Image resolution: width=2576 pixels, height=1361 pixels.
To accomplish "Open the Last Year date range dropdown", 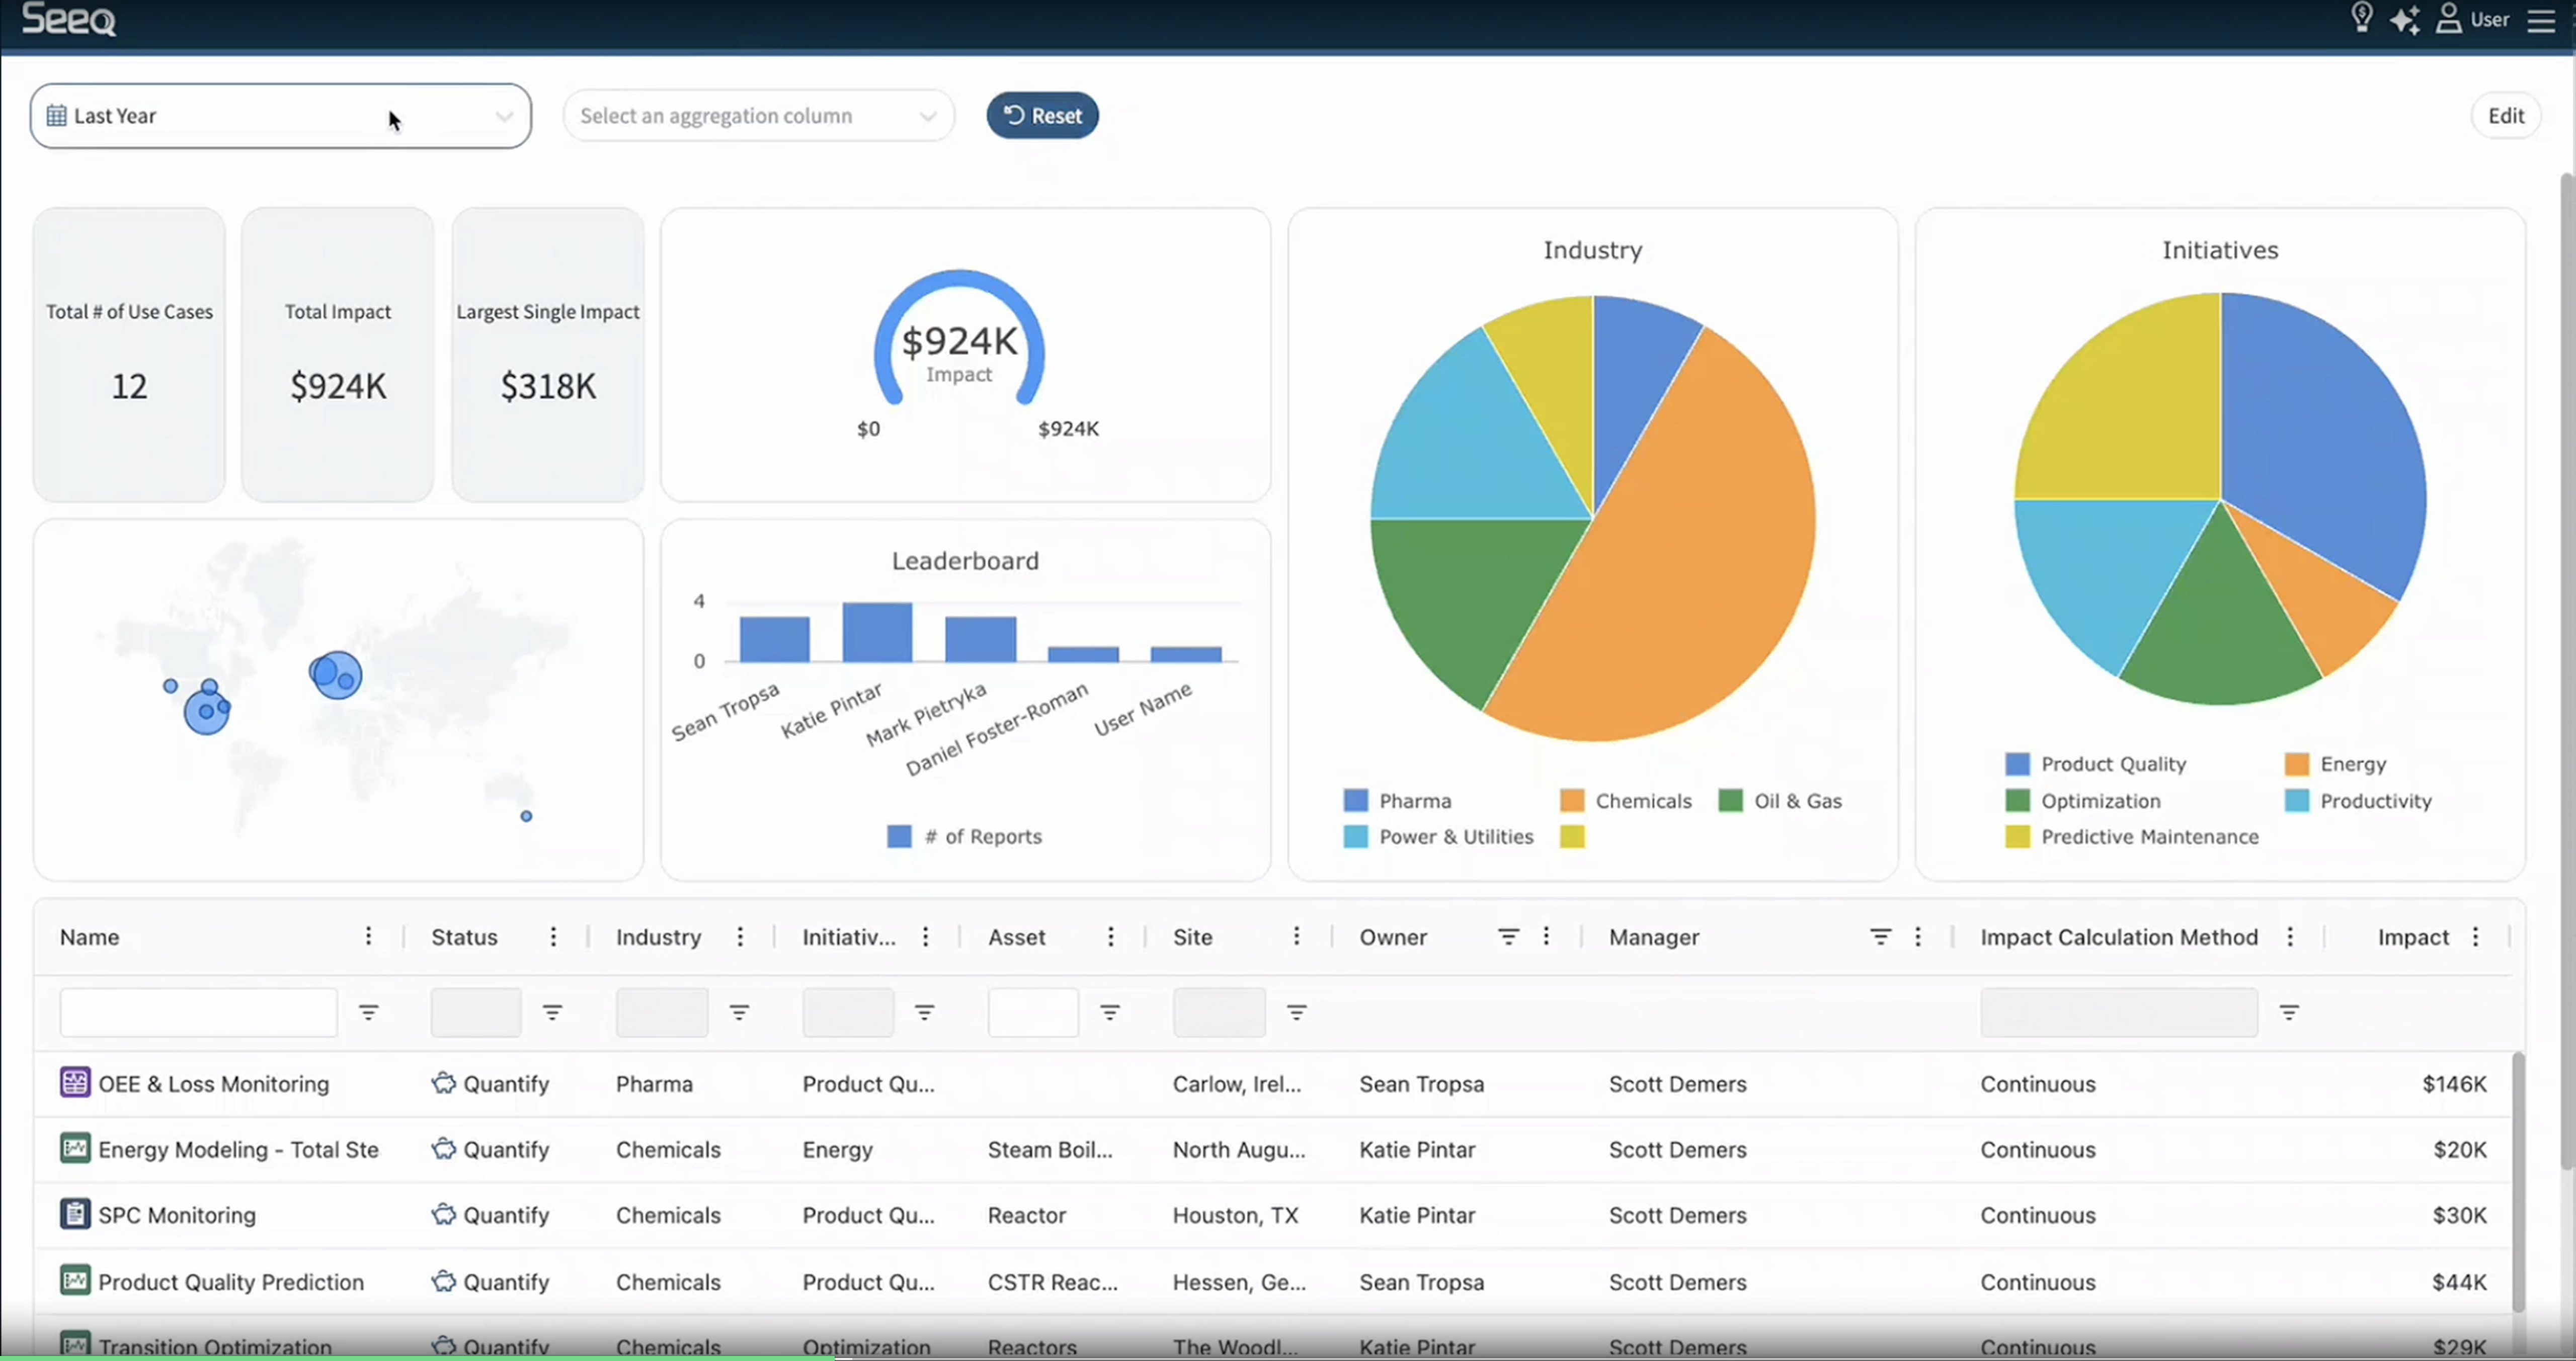I will pos(280,116).
